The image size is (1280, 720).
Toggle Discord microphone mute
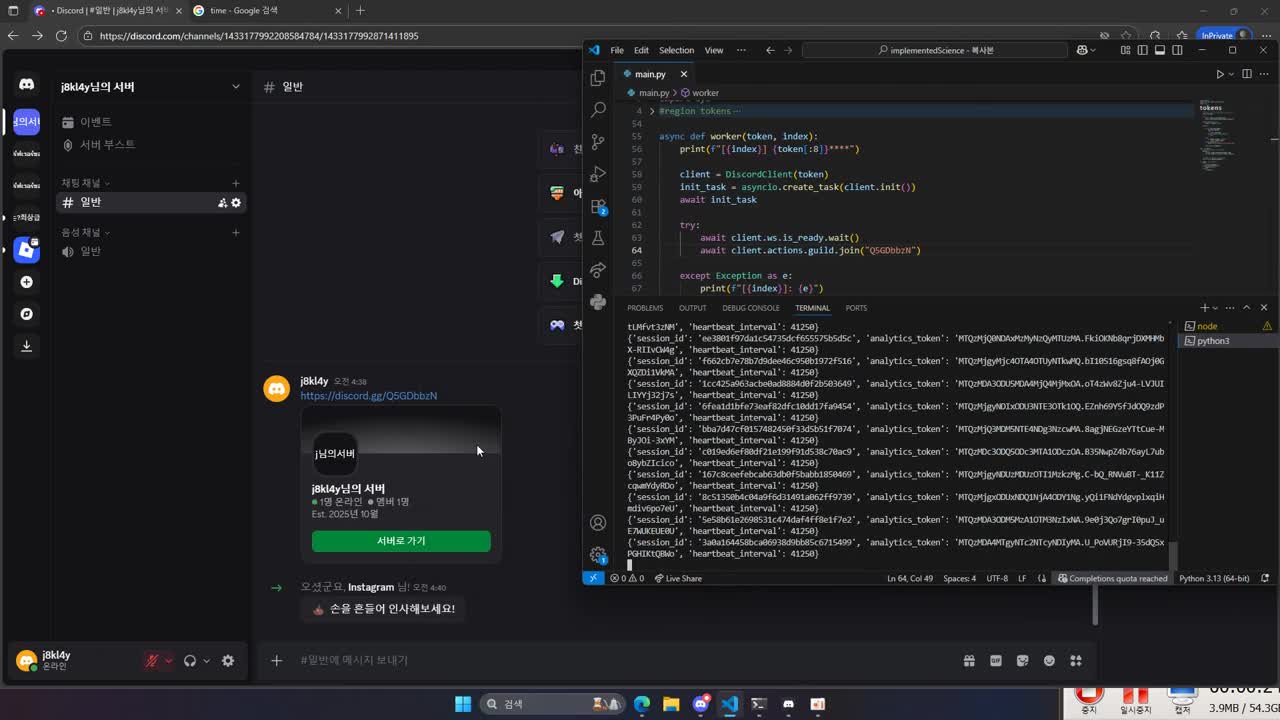pyautogui.click(x=152, y=661)
